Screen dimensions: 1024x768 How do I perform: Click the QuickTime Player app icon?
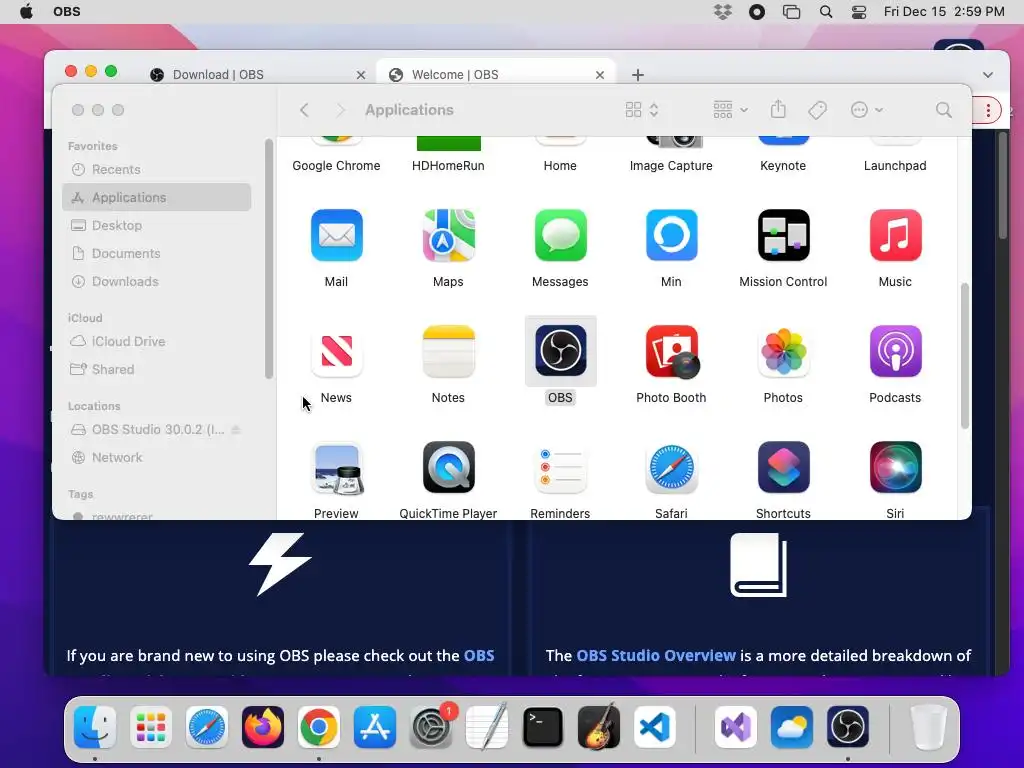[x=448, y=468]
